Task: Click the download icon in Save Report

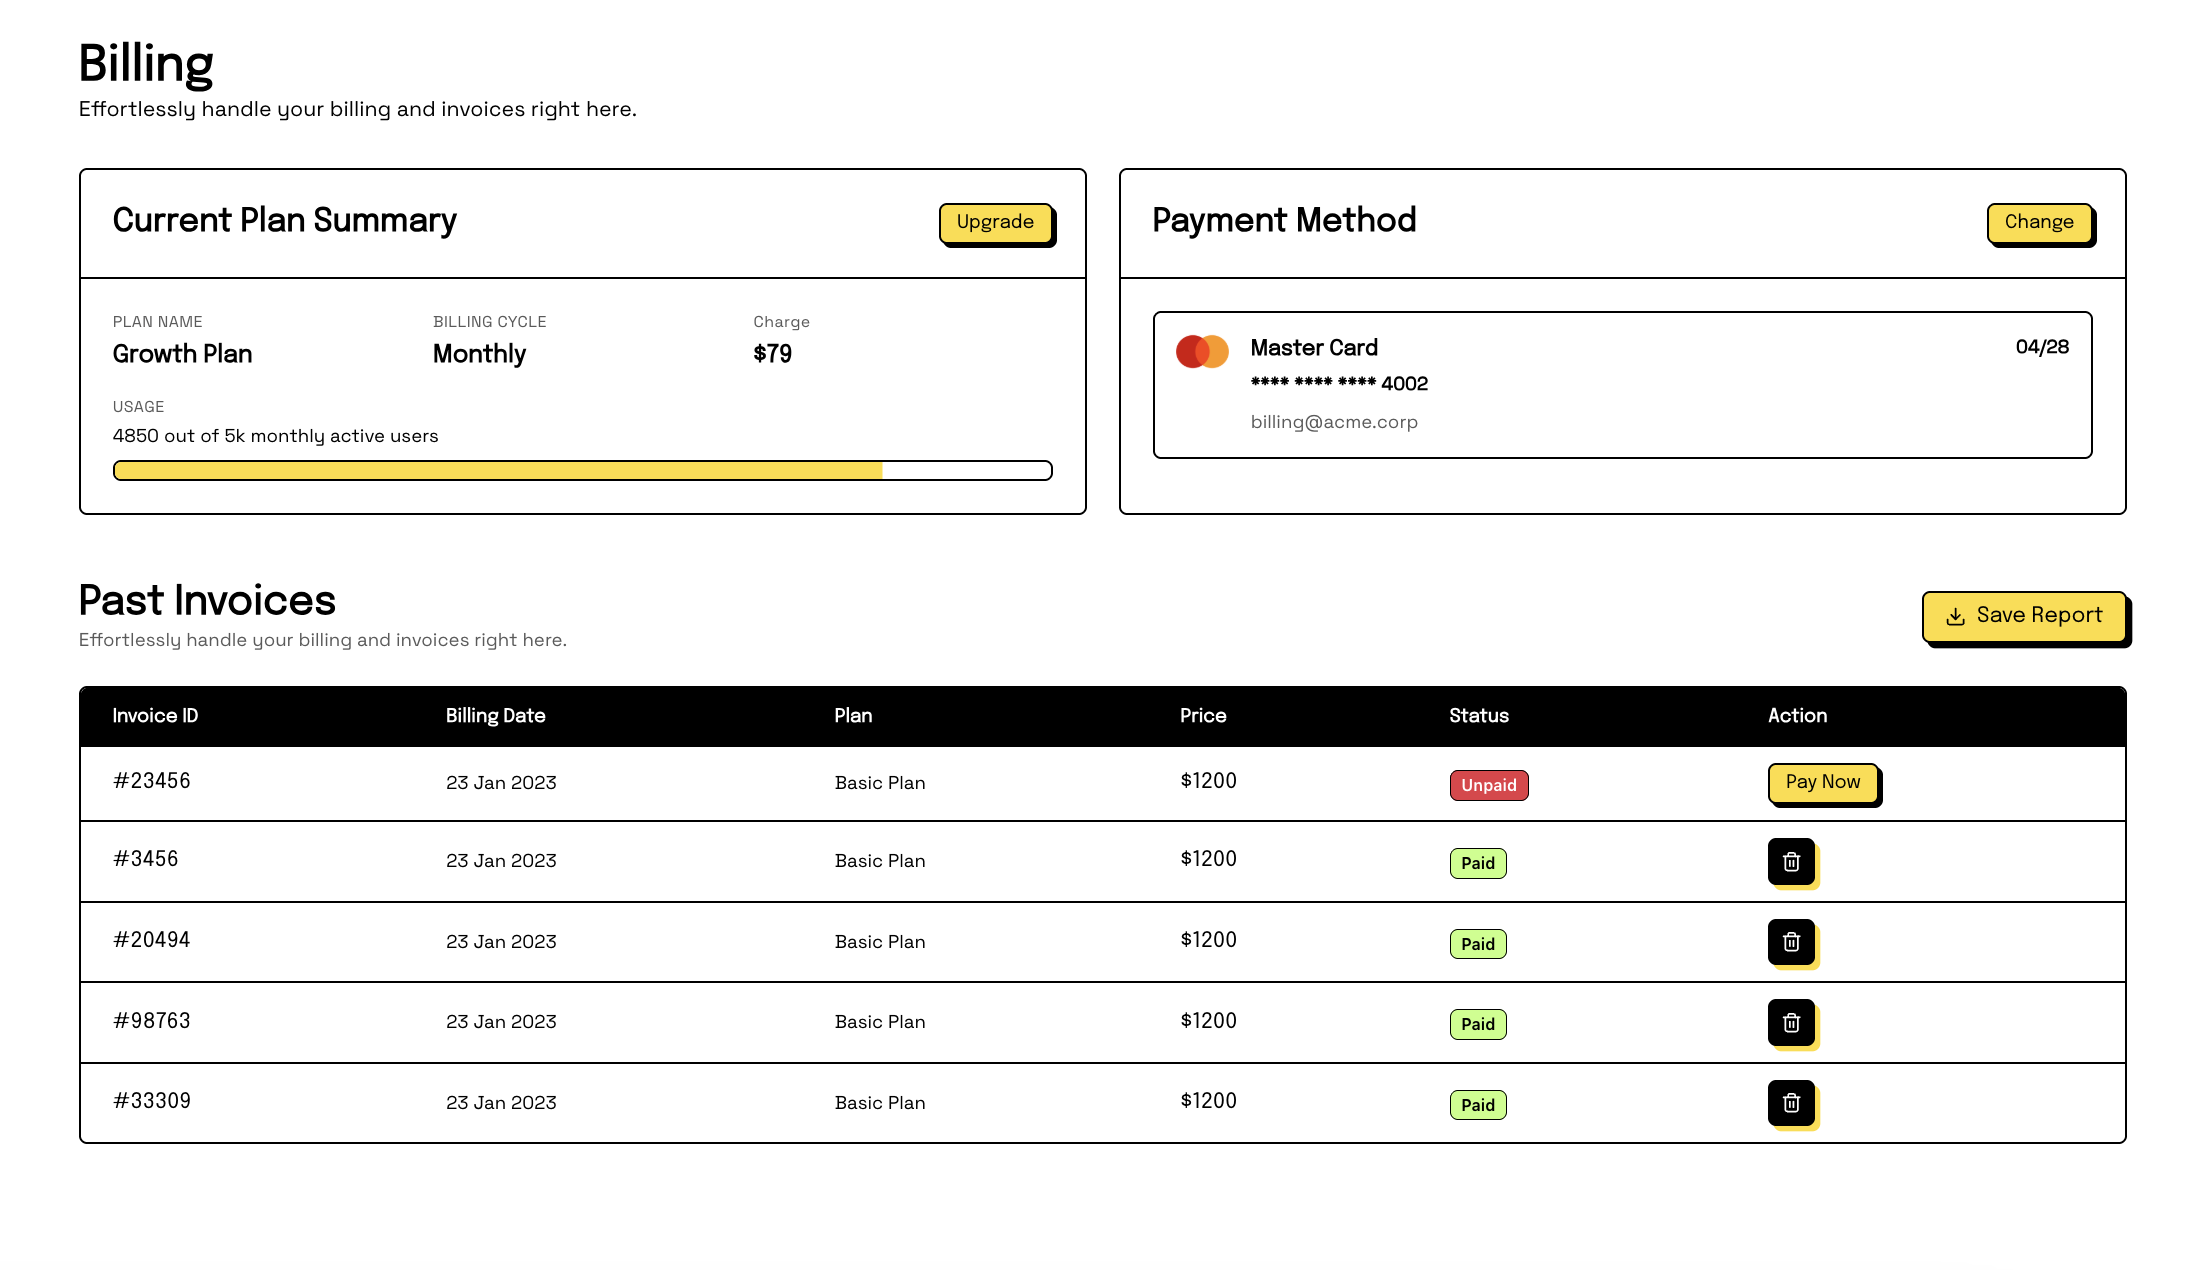Action: tap(1955, 617)
